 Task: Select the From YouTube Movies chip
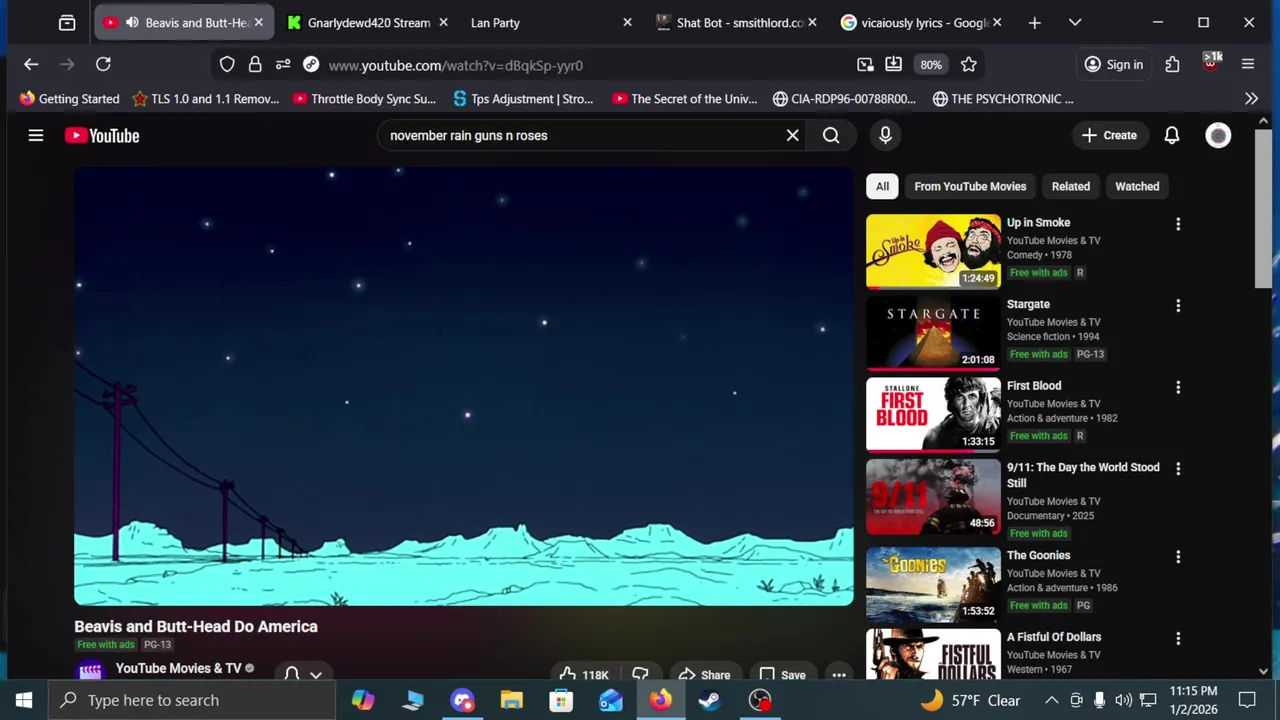click(970, 186)
